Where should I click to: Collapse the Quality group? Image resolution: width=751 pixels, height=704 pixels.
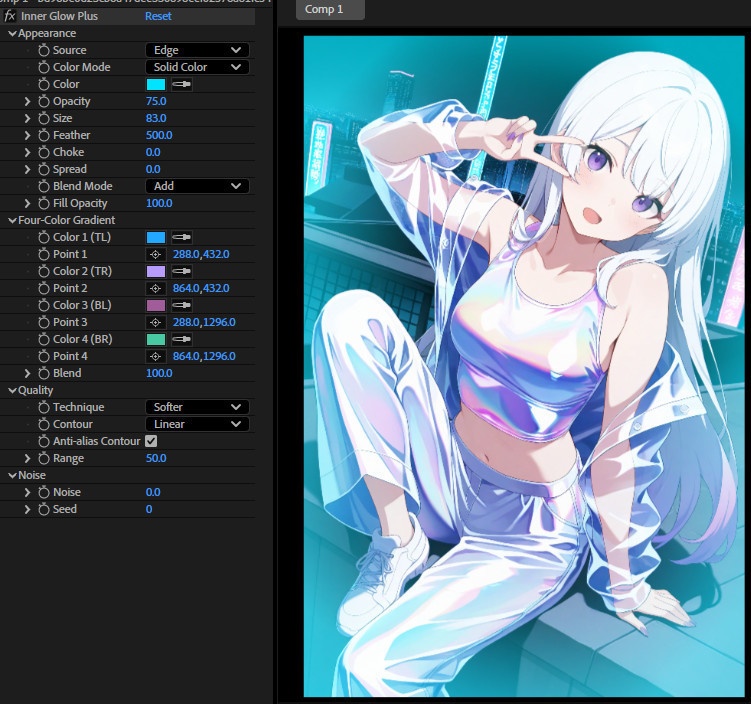click(x=12, y=390)
